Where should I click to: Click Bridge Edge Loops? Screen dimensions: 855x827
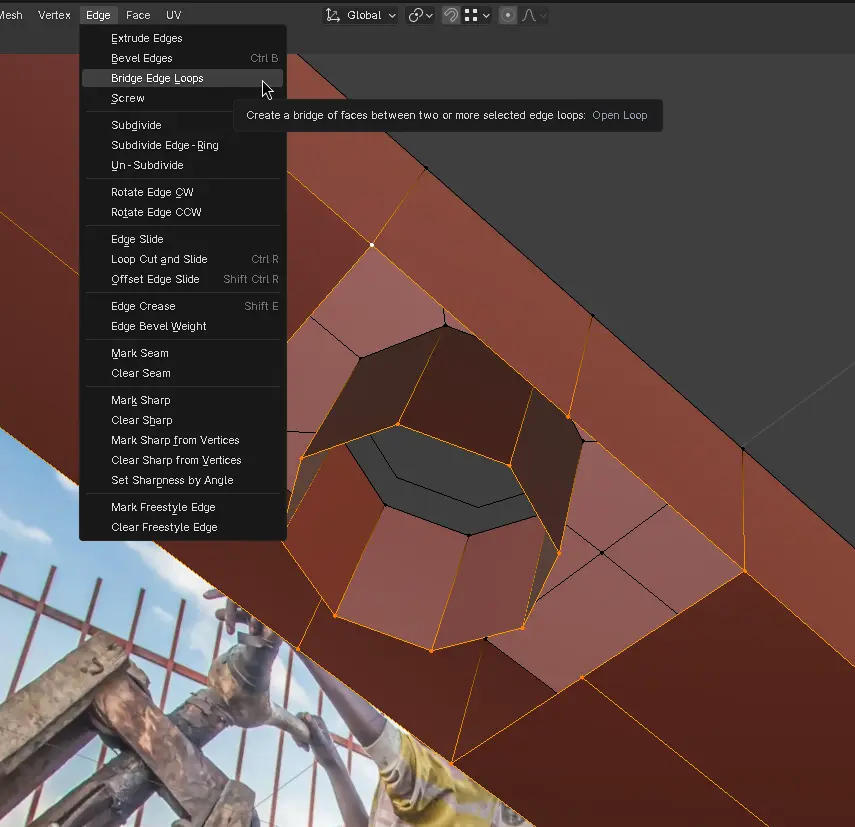tap(183, 79)
